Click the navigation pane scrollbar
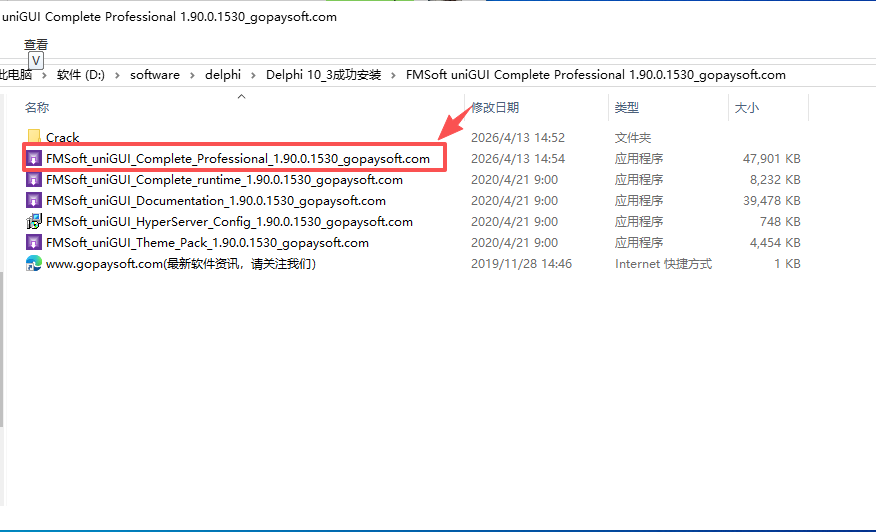The height and width of the screenshot is (532, 876). [x=2, y=350]
